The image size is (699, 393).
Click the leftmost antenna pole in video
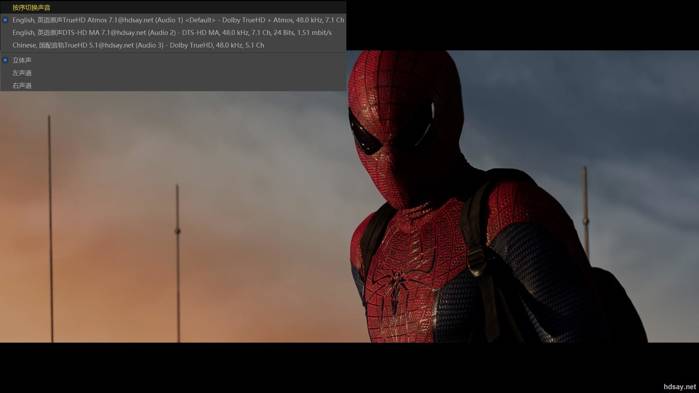coord(50,229)
